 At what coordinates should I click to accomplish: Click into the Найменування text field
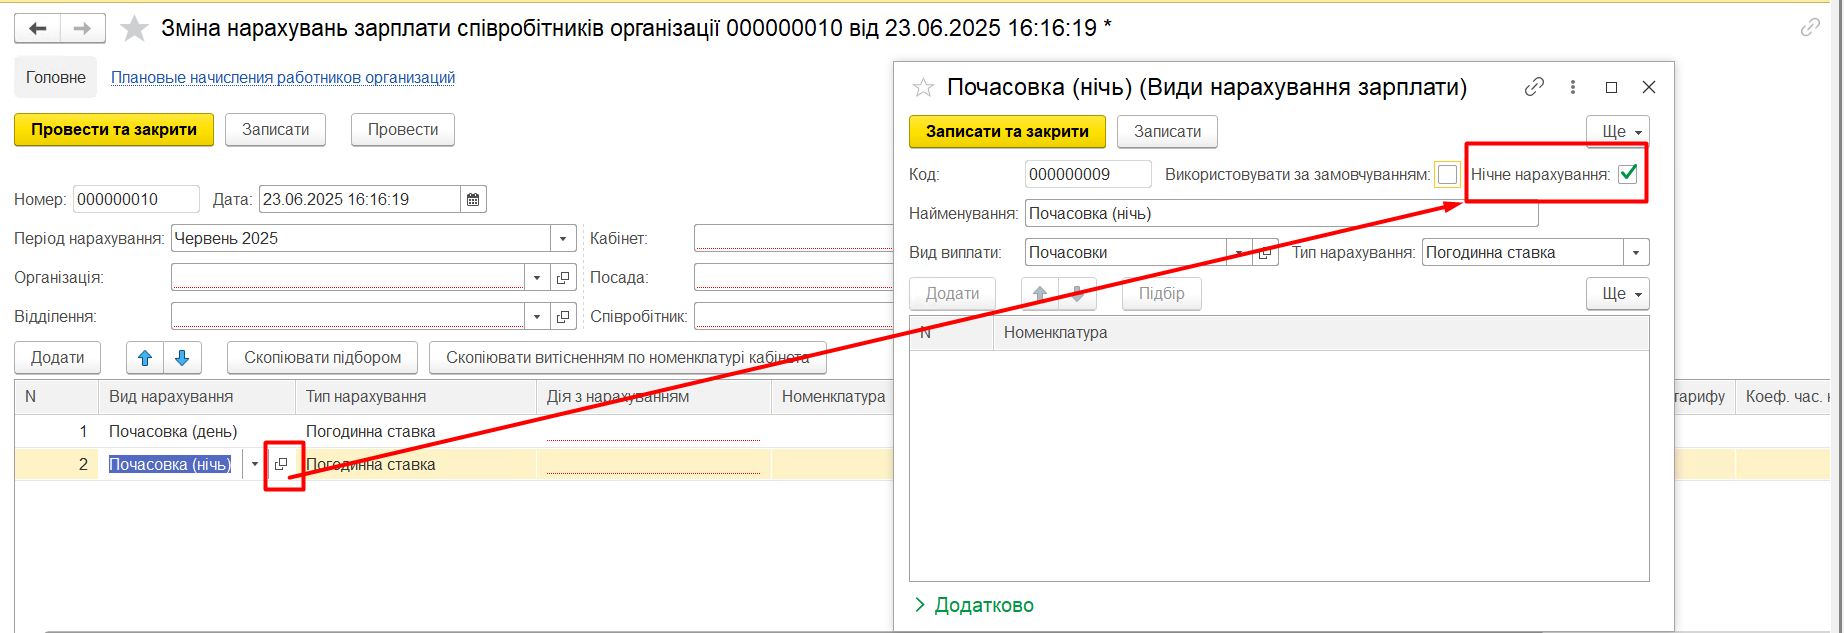(x=1280, y=214)
